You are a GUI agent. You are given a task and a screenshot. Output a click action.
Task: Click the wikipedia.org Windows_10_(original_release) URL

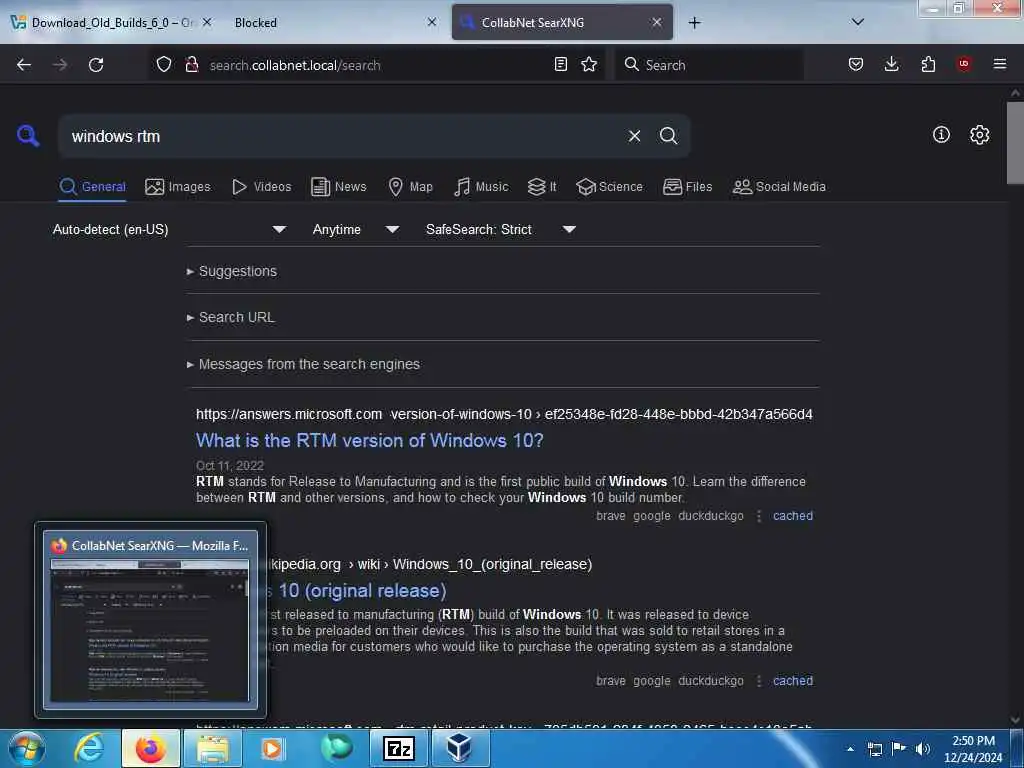coord(431,564)
